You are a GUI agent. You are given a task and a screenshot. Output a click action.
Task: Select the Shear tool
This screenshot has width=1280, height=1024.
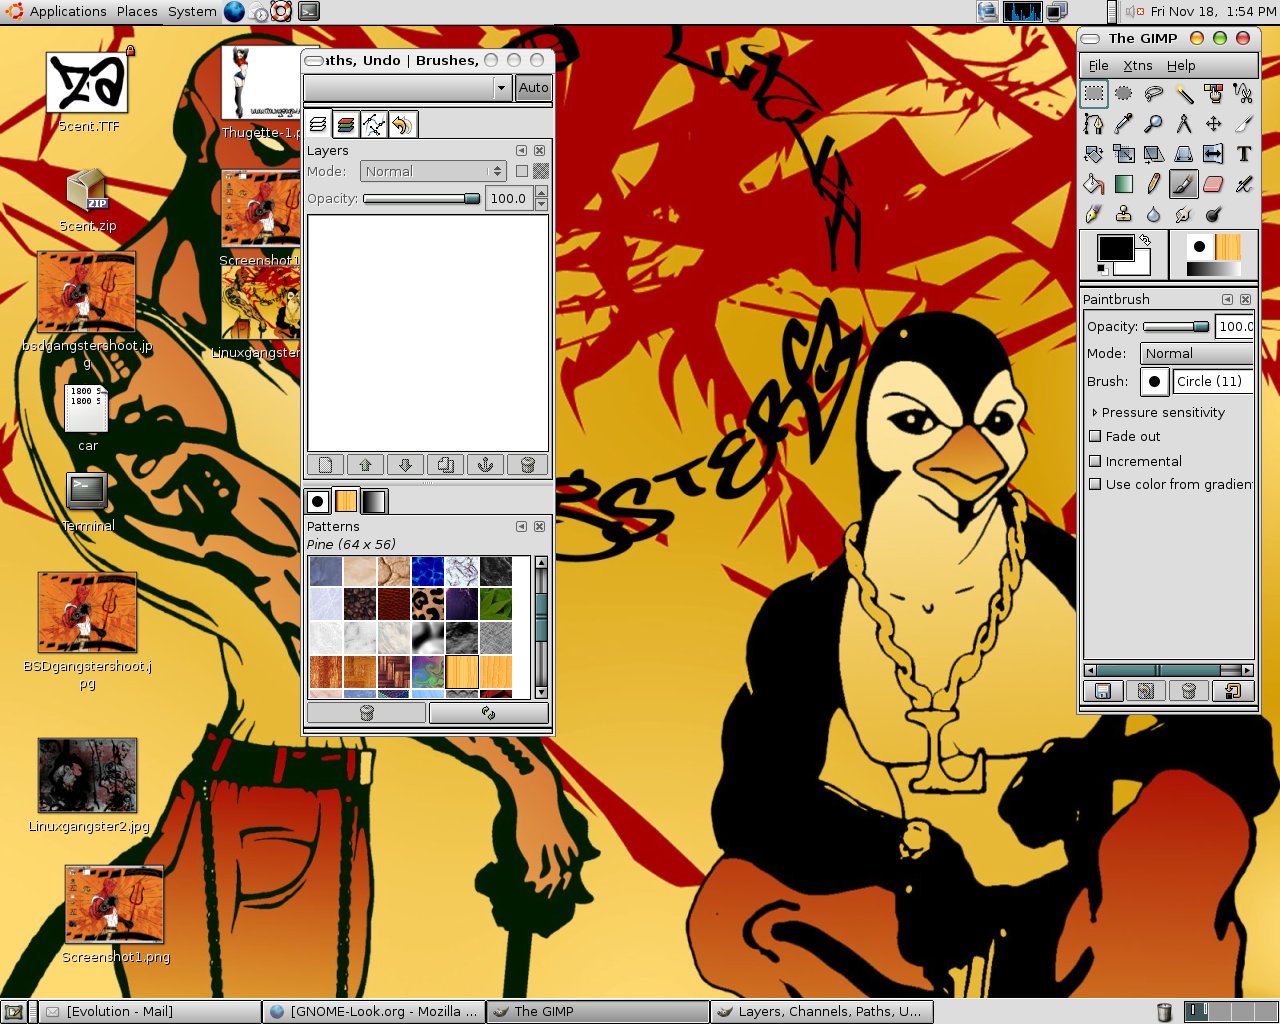click(x=1154, y=154)
